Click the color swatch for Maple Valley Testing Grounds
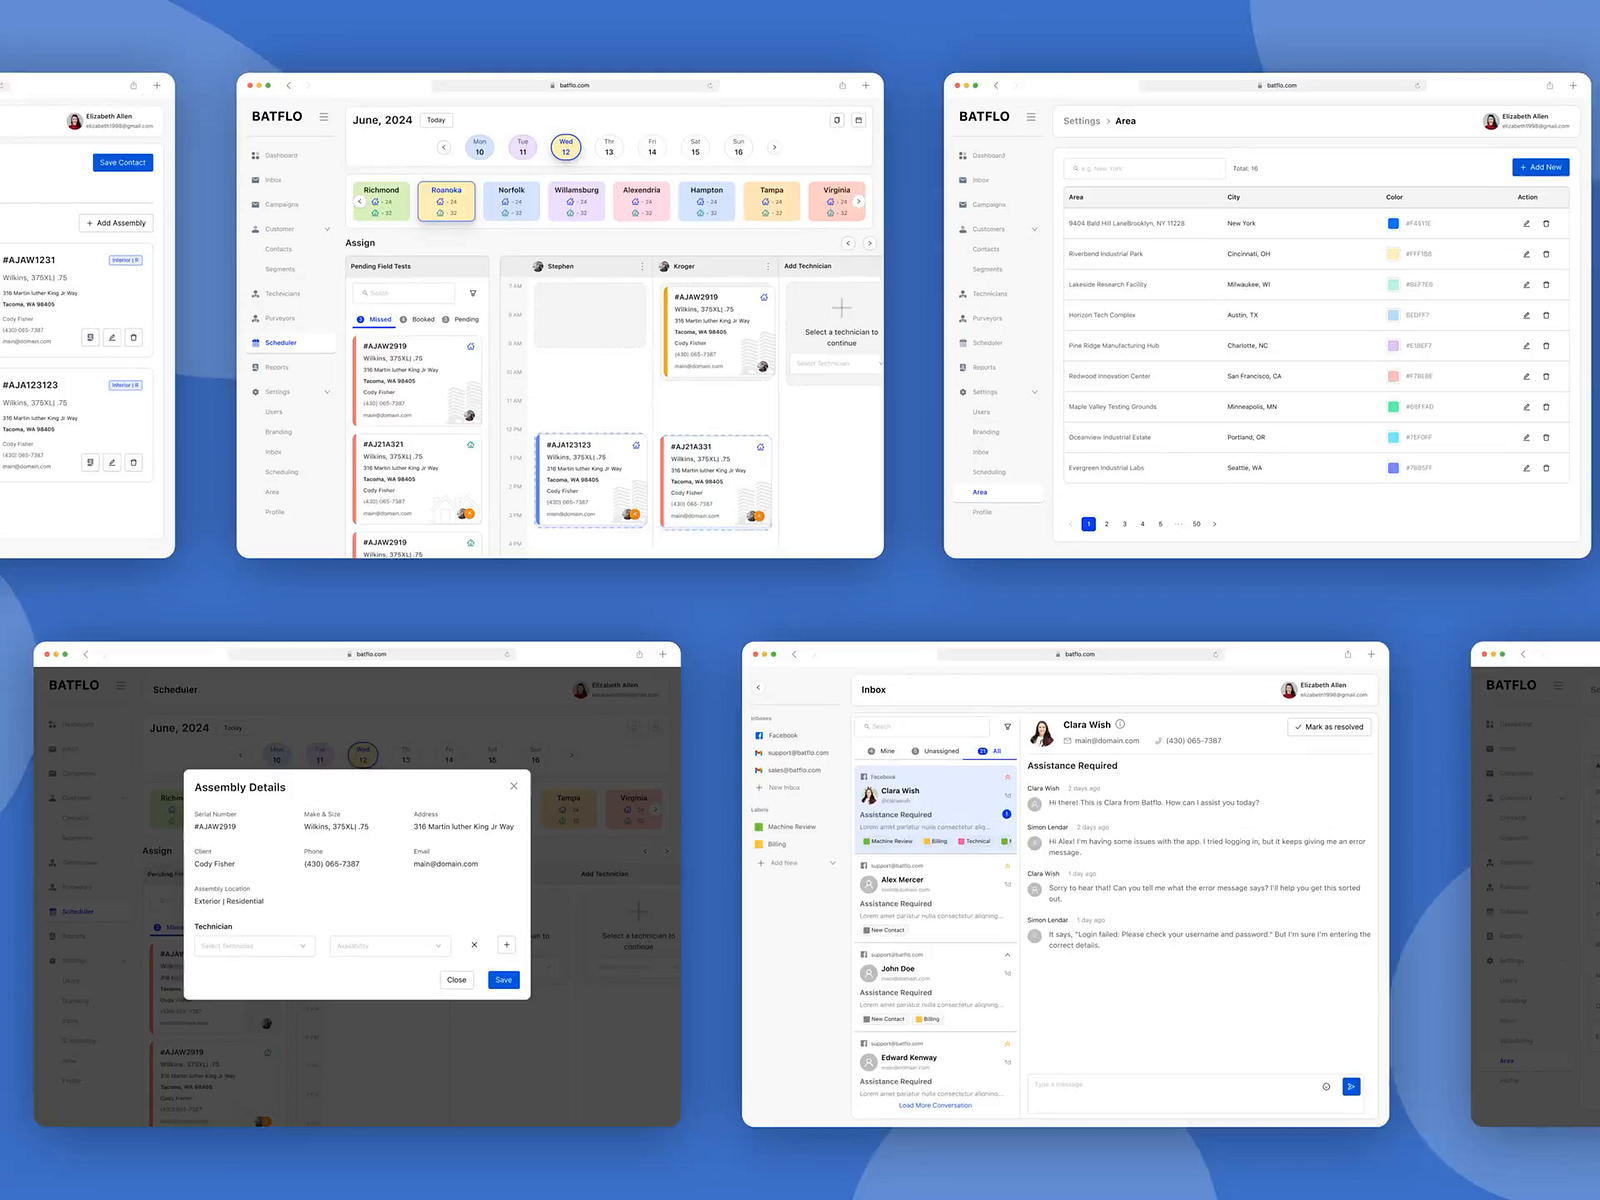 (1393, 407)
